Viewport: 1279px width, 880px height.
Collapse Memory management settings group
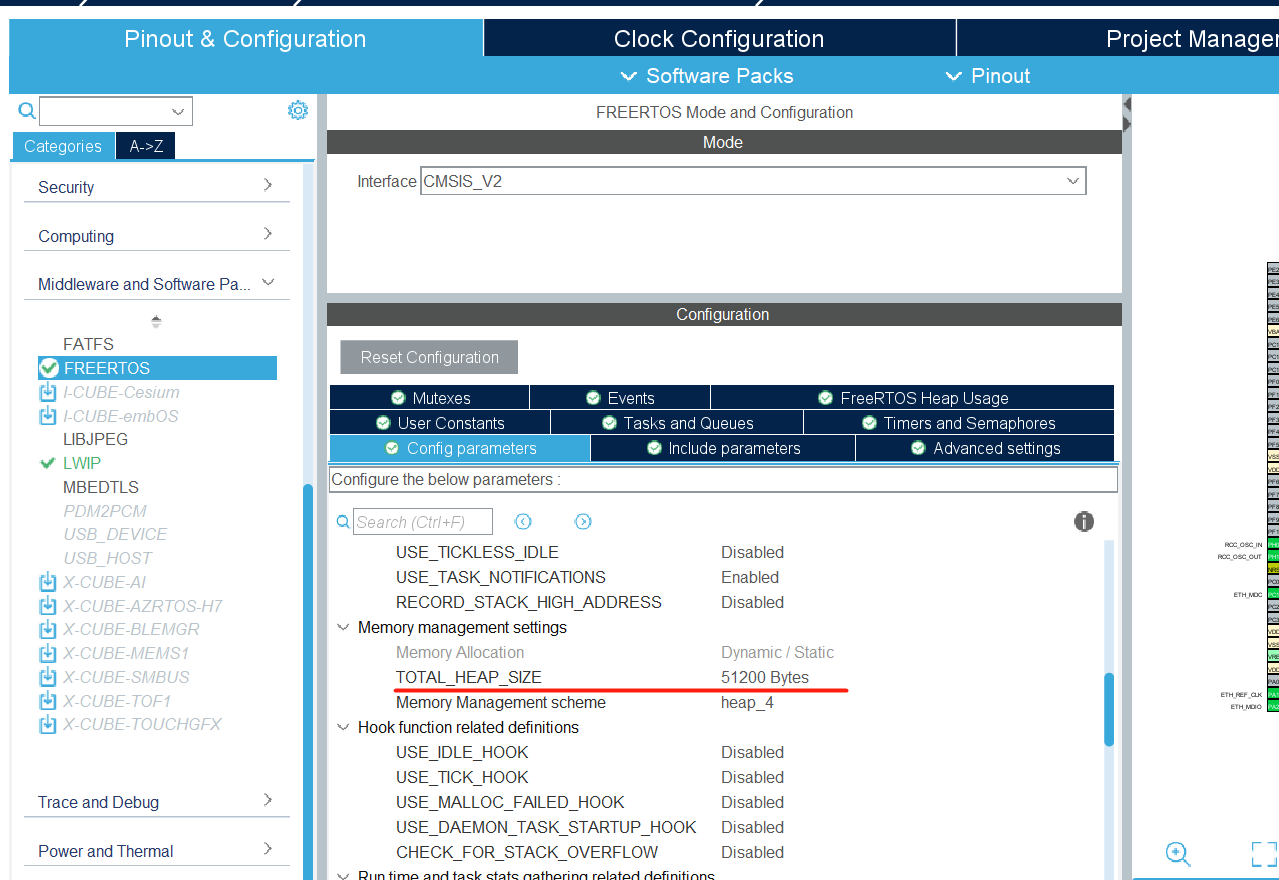343,627
